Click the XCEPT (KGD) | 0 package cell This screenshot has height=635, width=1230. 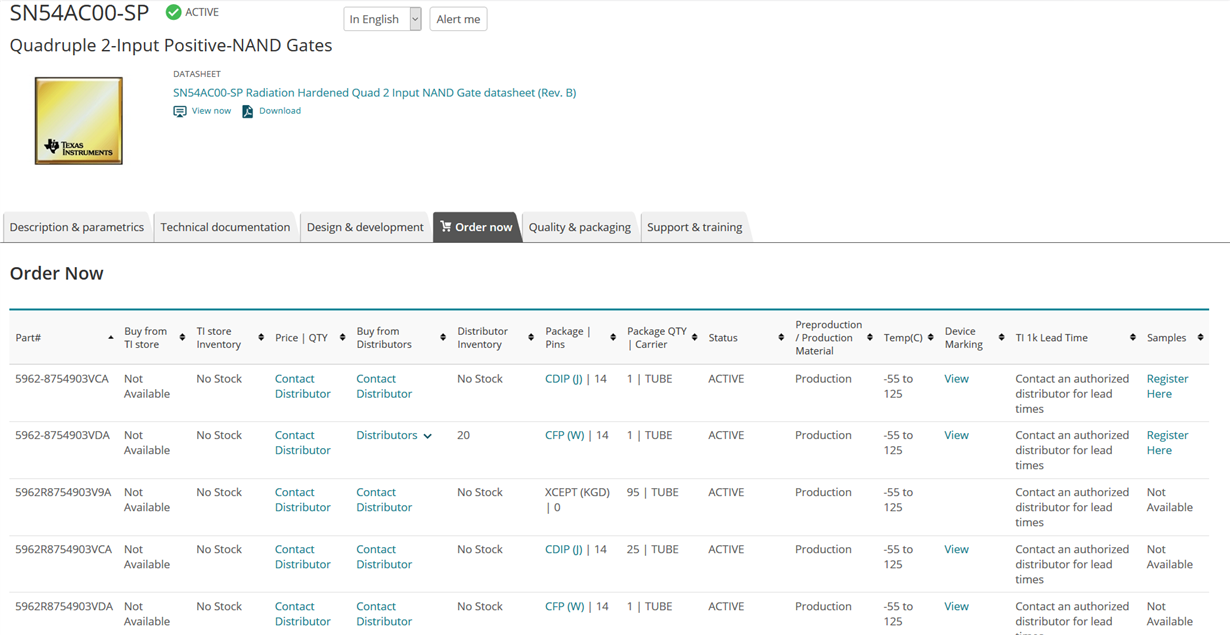tap(577, 500)
